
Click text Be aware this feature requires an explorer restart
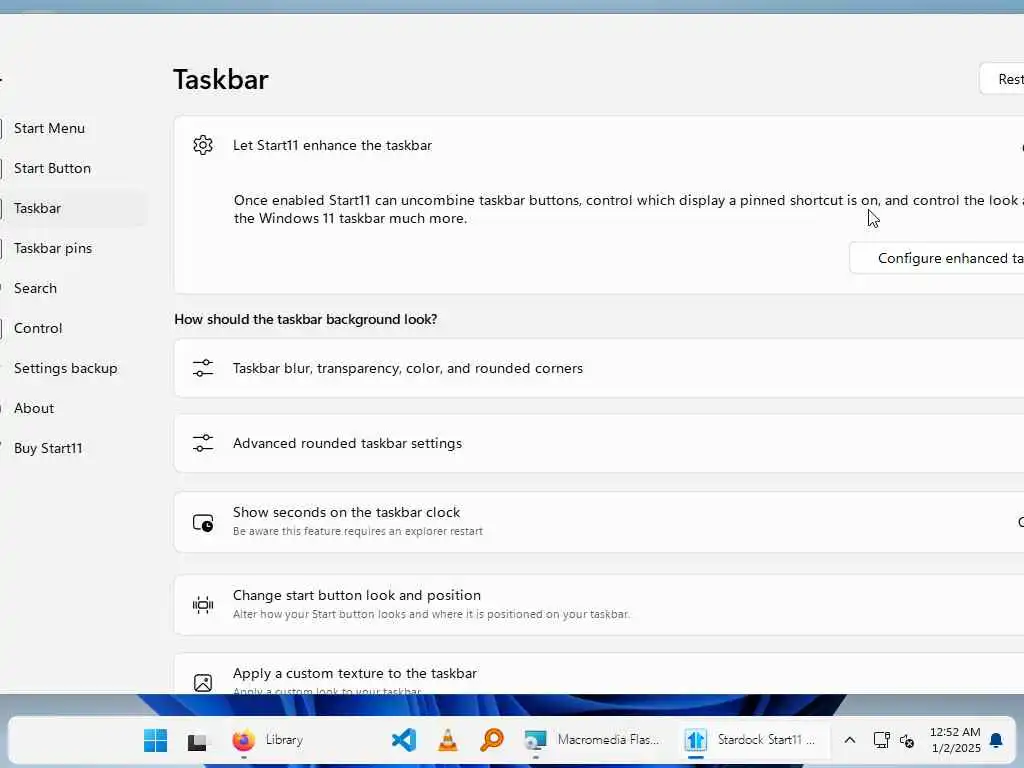point(358,531)
